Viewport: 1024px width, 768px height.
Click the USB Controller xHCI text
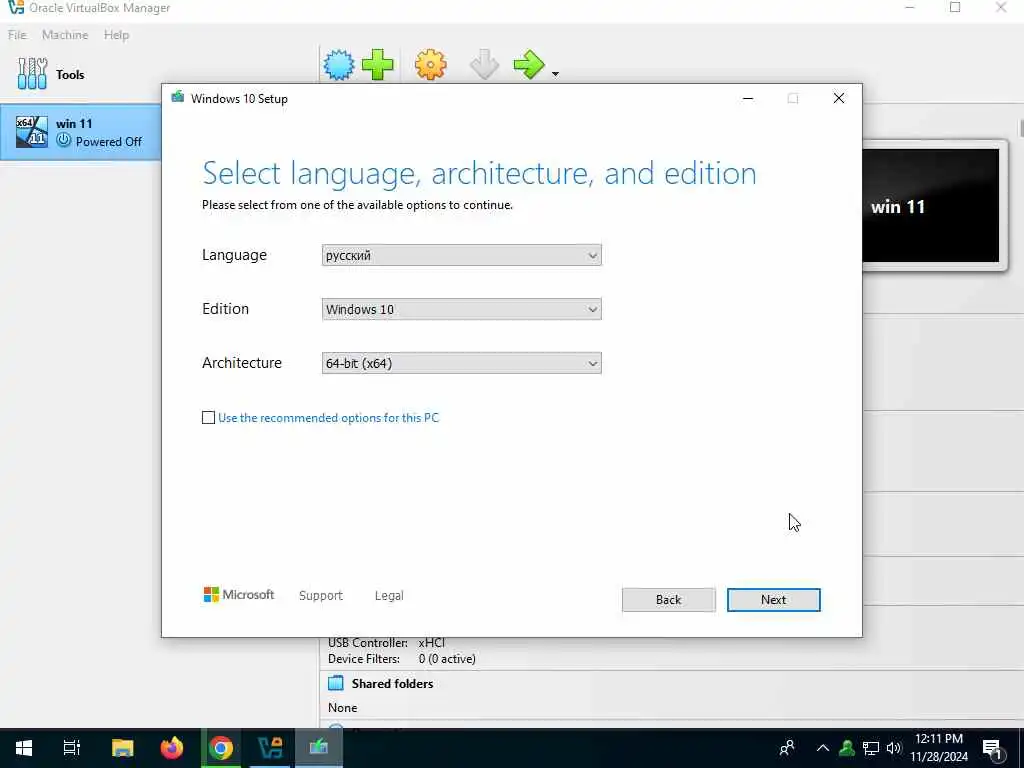coord(386,643)
